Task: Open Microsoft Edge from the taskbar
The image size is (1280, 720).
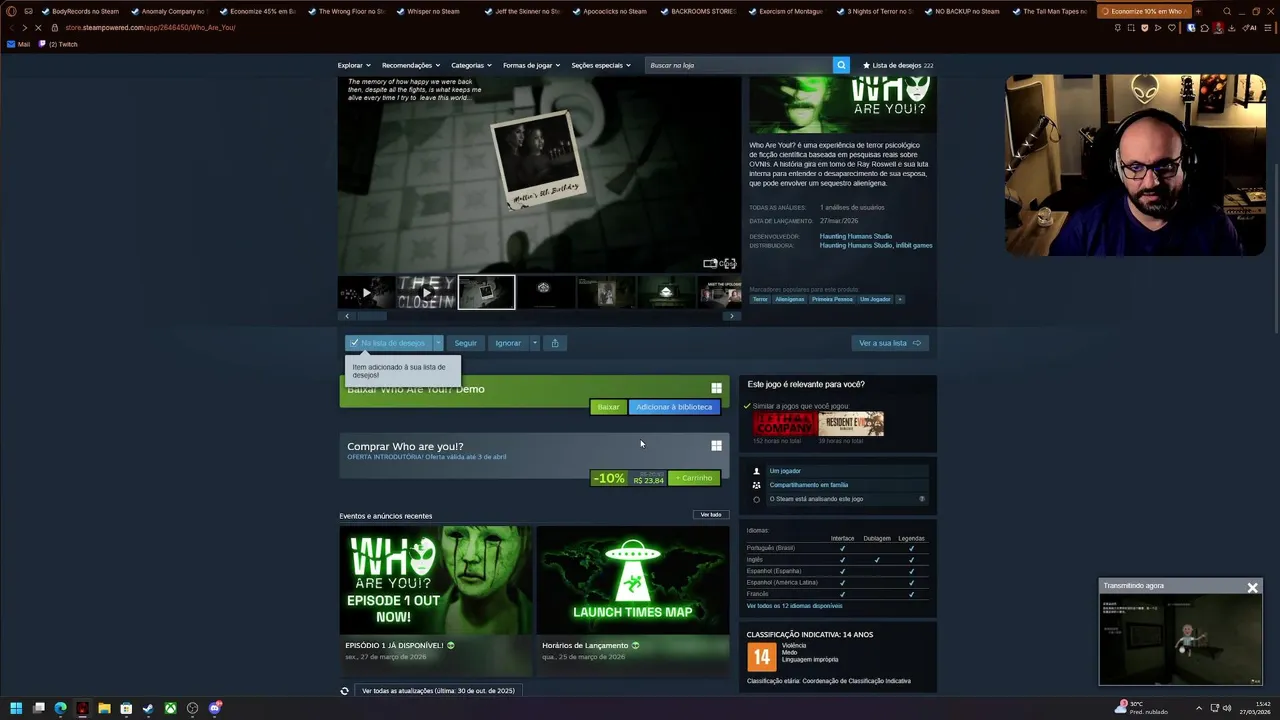Action: 60,708
